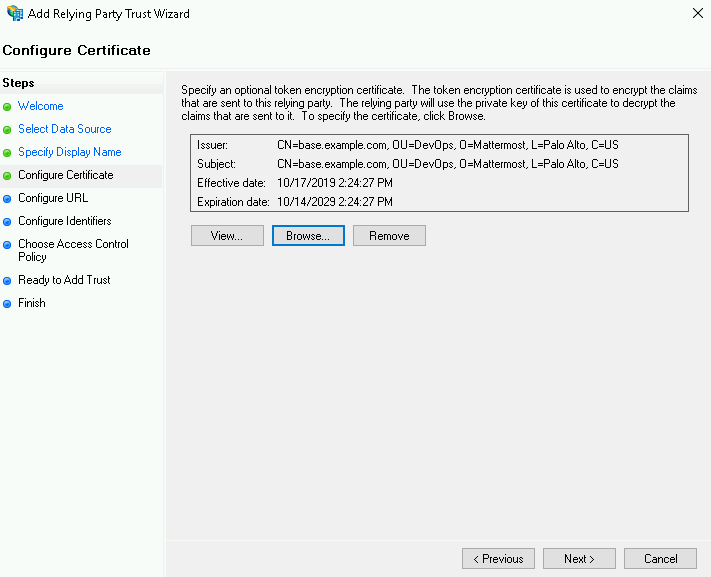Go back with the Previous button
This screenshot has width=711, height=577.
(498, 559)
